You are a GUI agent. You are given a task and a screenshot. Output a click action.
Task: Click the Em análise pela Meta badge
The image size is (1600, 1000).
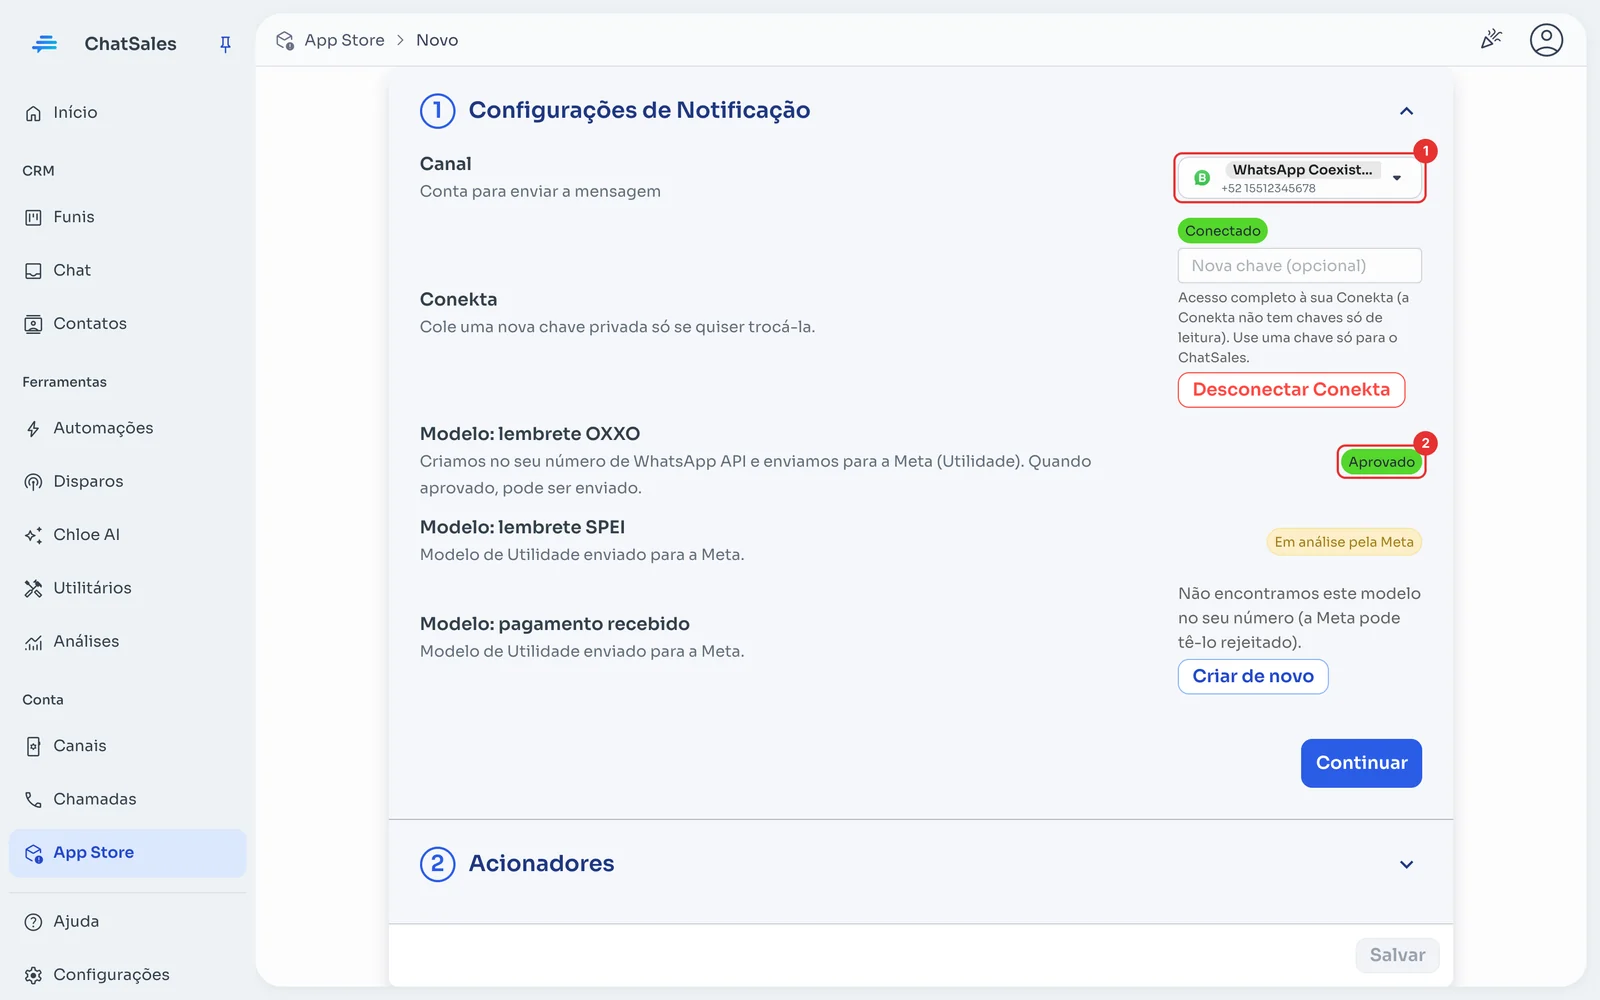pos(1344,542)
